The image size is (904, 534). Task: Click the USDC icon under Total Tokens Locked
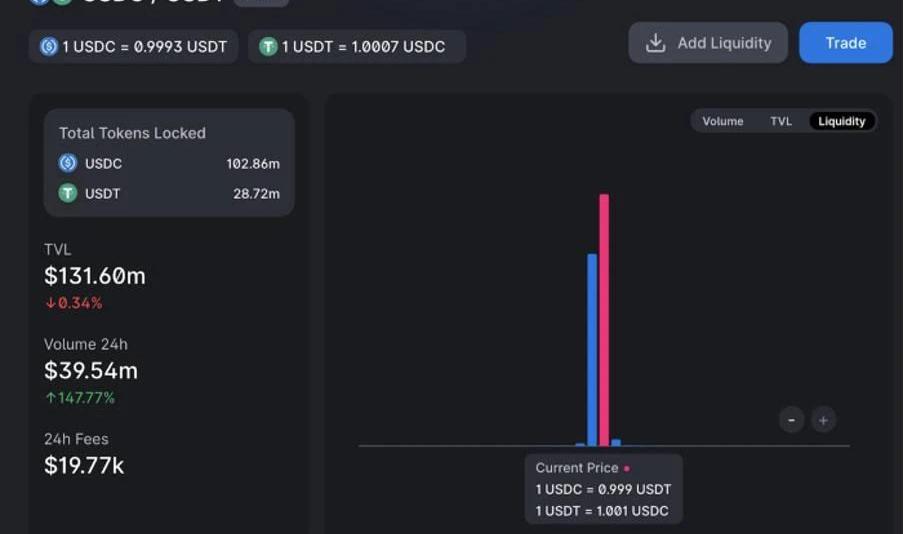click(x=68, y=163)
